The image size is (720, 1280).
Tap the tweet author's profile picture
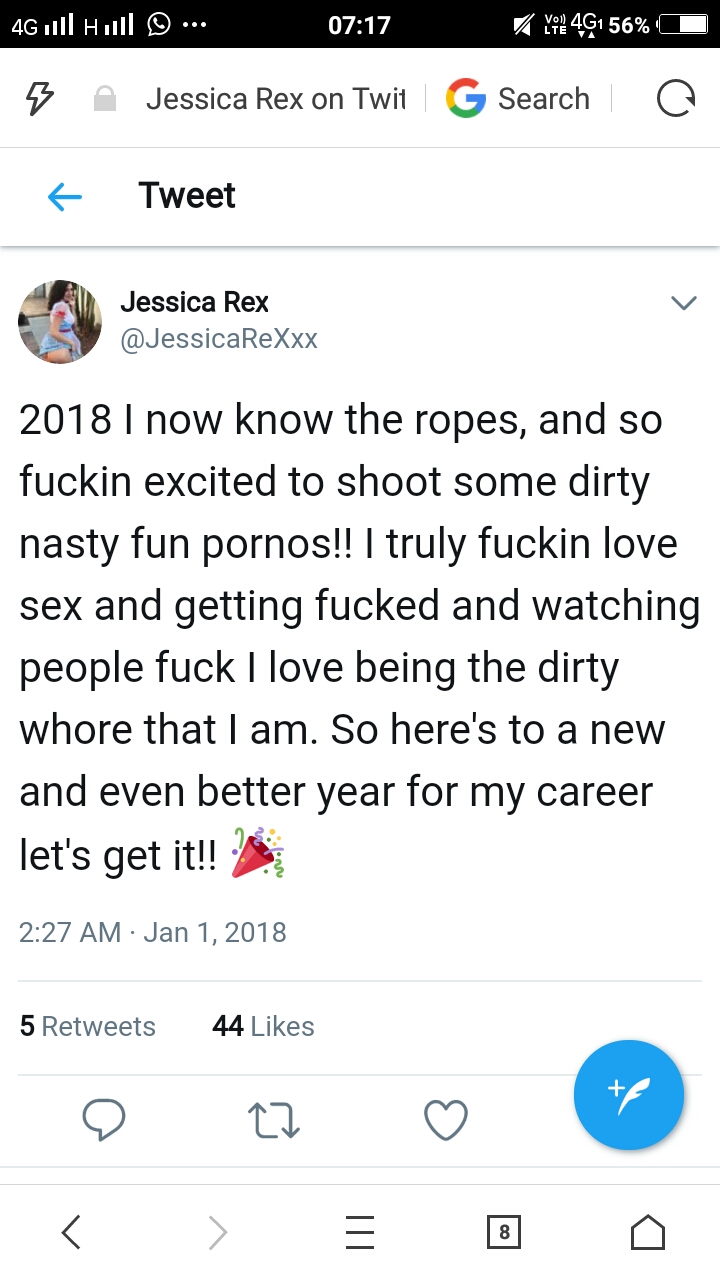pos(60,321)
